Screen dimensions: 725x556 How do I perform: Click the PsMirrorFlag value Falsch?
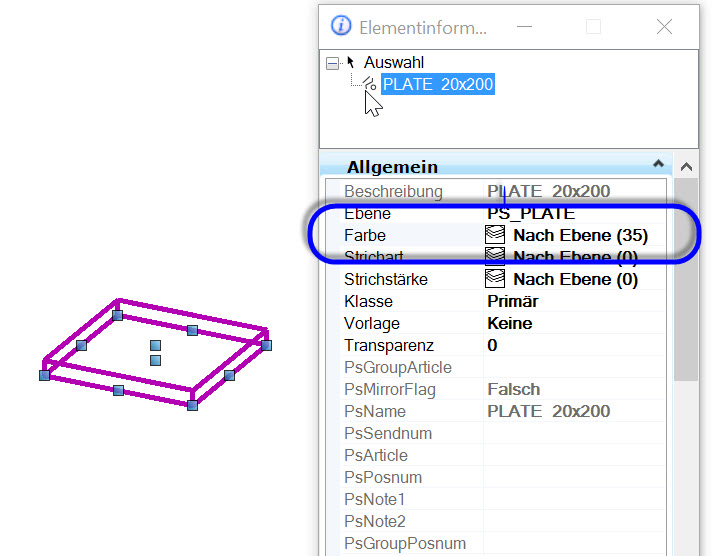click(513, 389)
